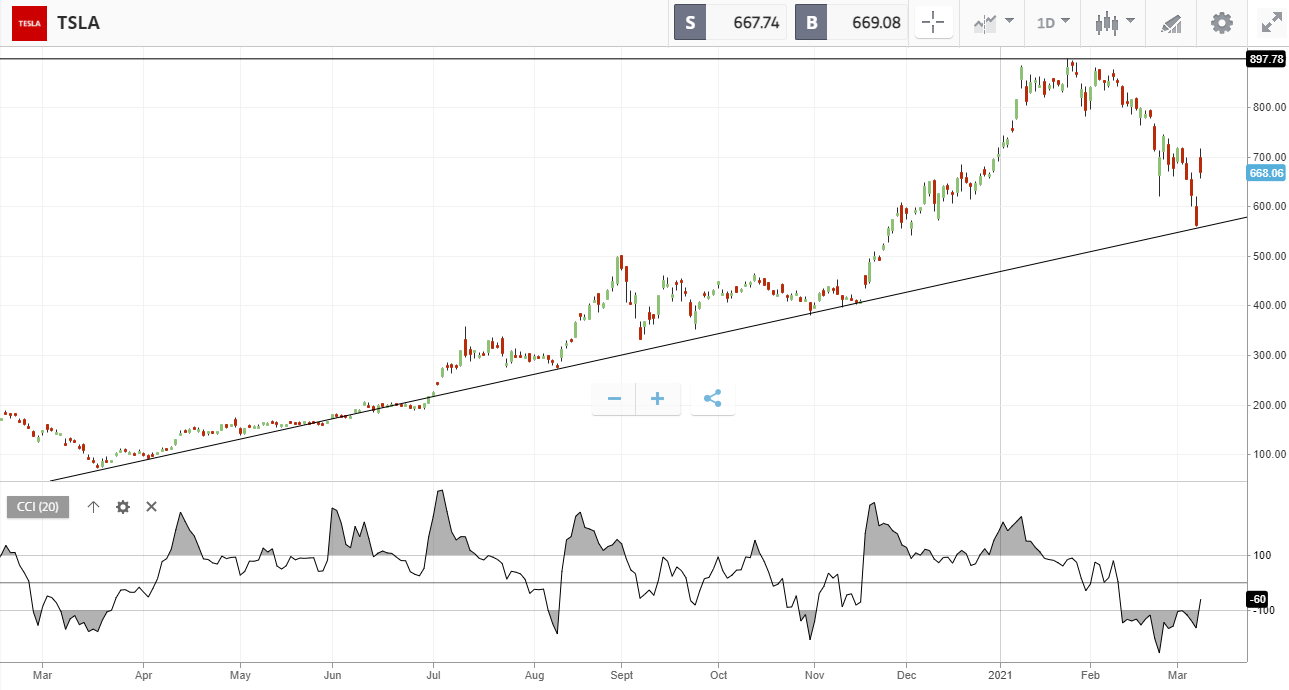Expand the candlestick type dropdown arrow
Screen dimensions: 1289x690
point(1131,22)
